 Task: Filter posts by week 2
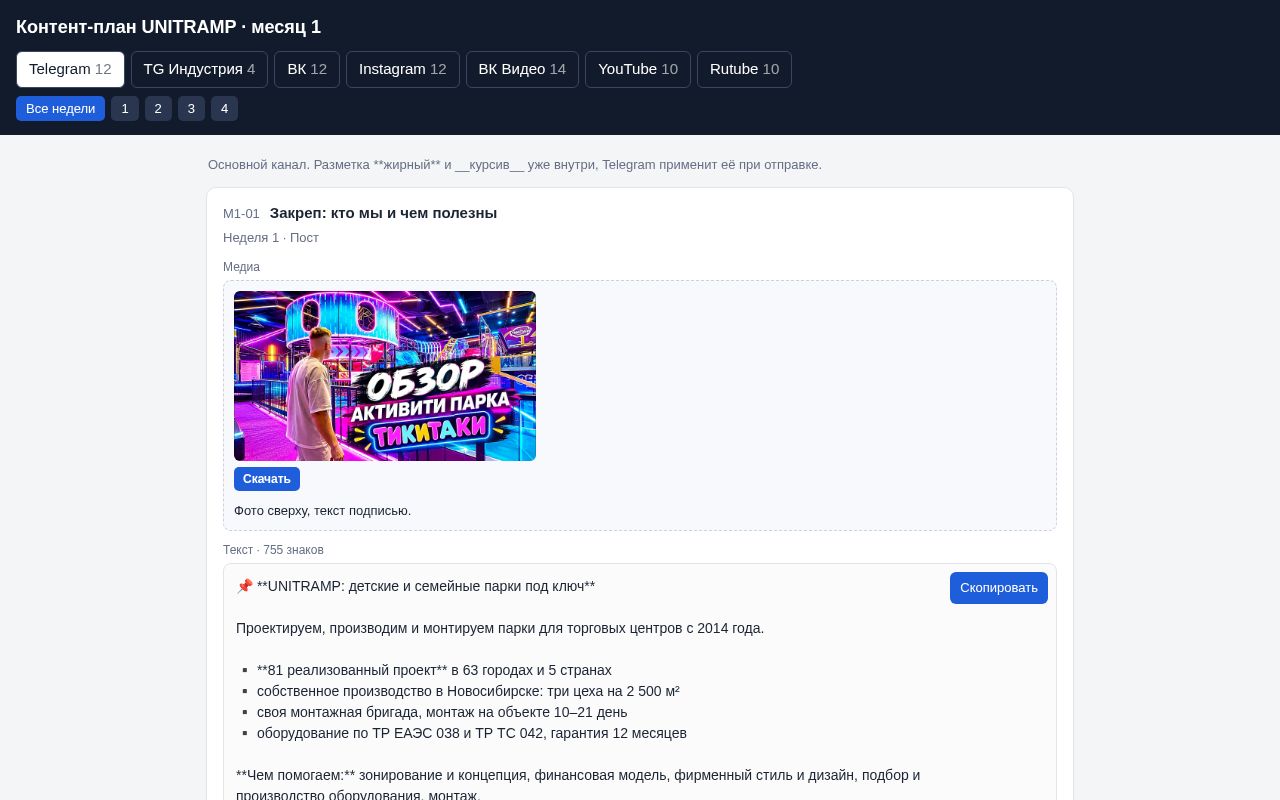158,108
